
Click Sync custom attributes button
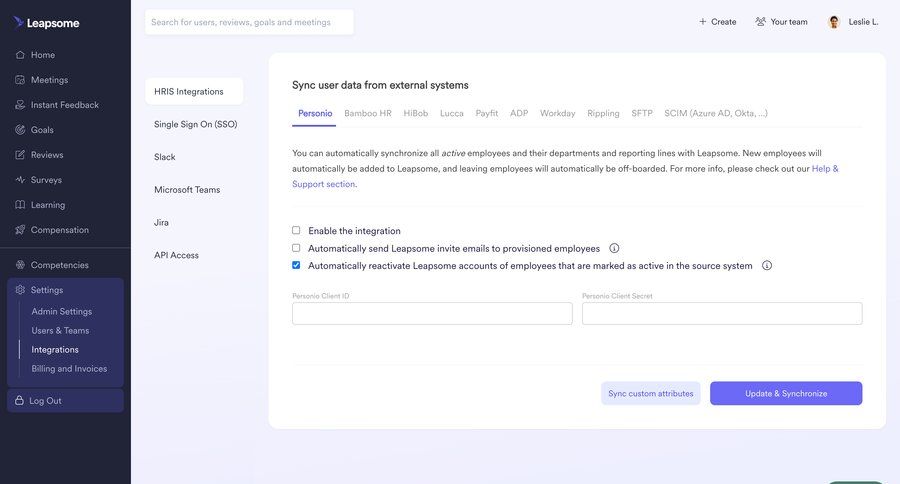tap(651, 393)
